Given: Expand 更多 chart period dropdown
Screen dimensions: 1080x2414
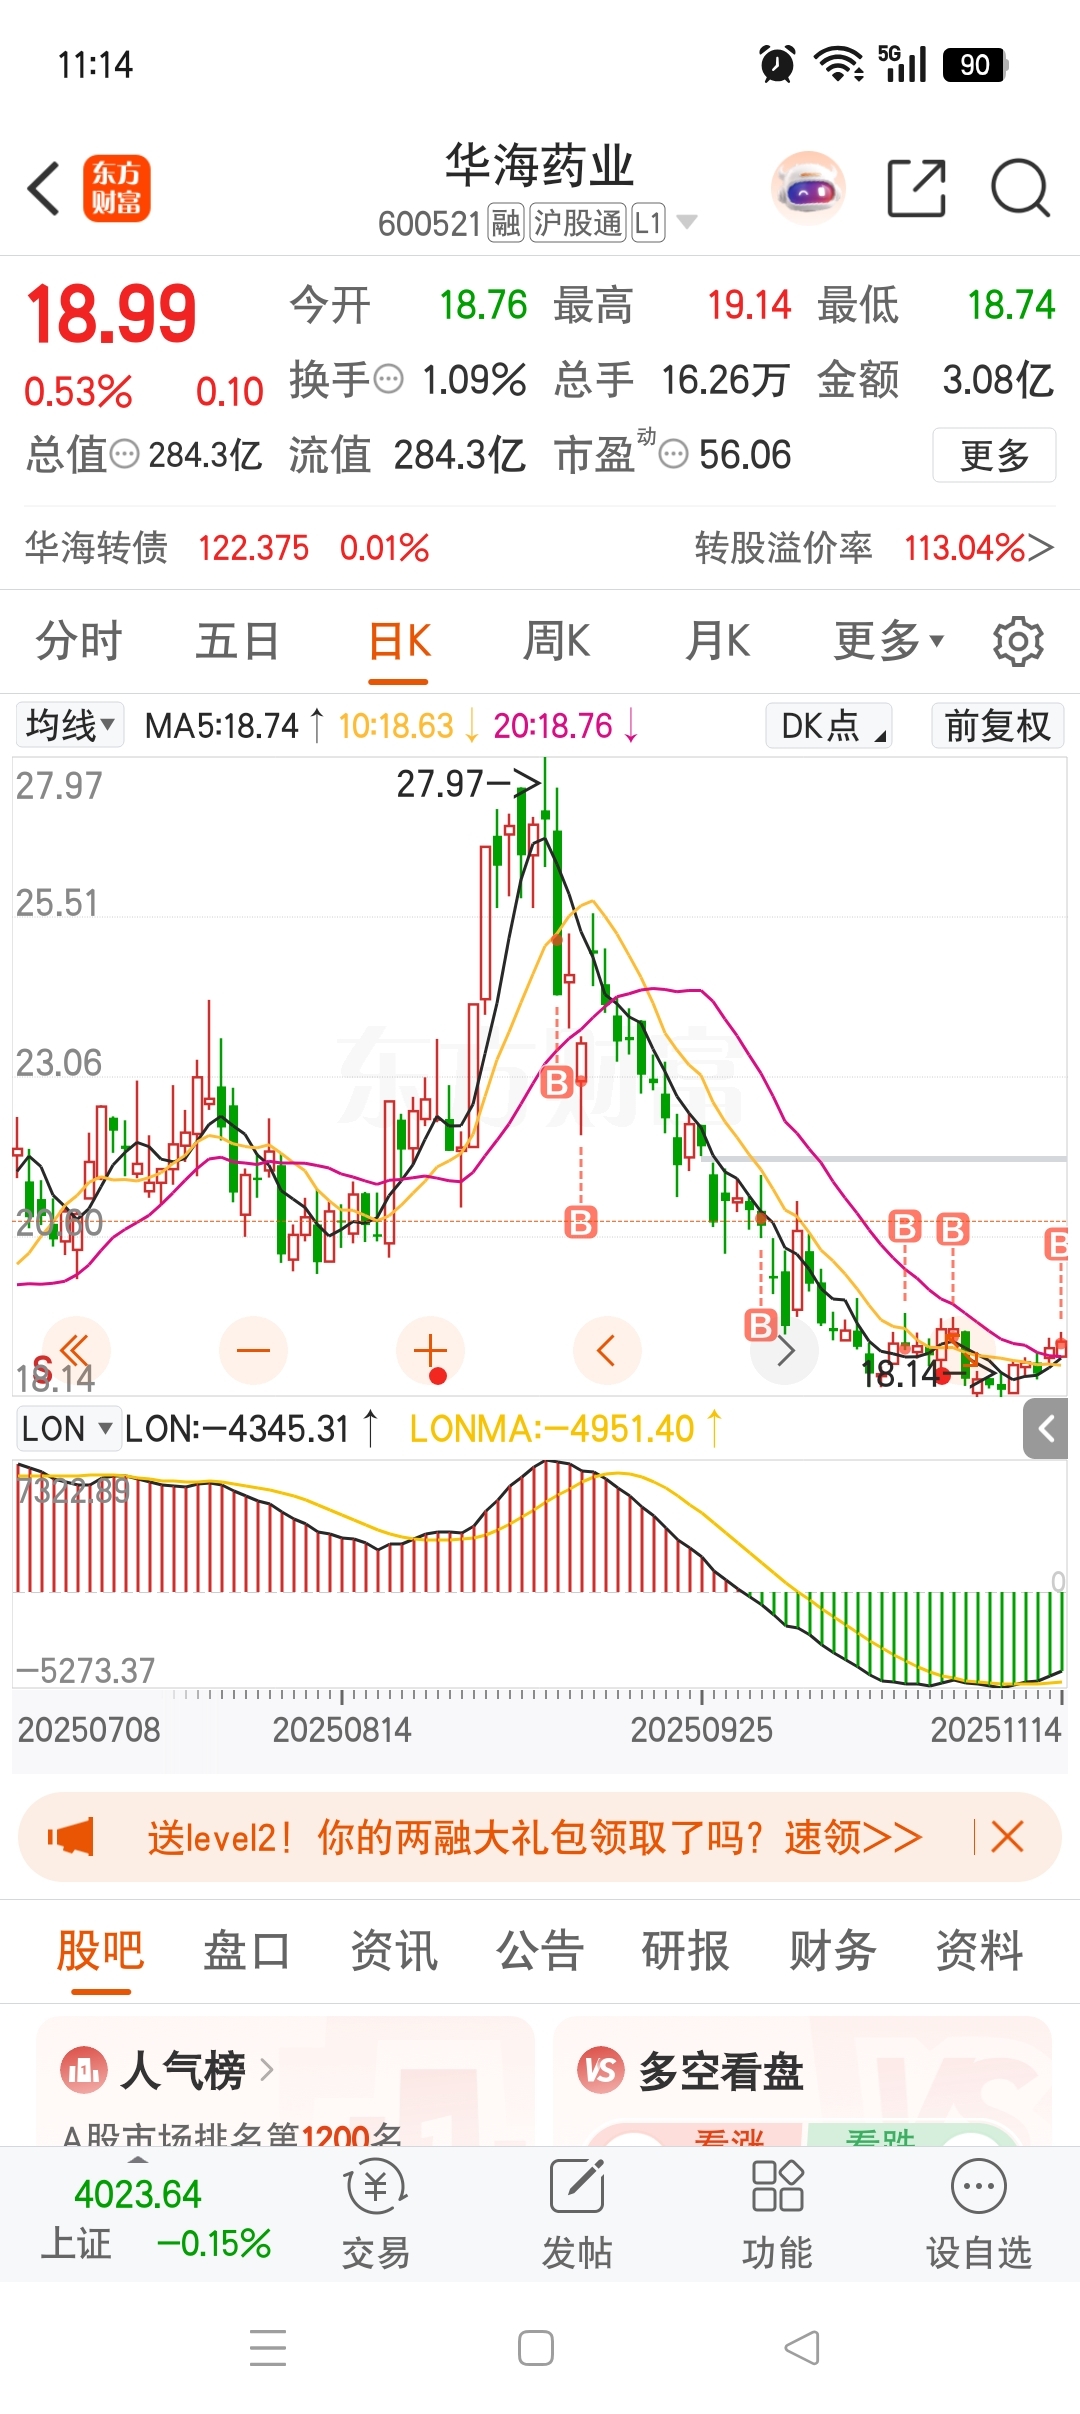Looking at the screenshot, I should point(889,642).
